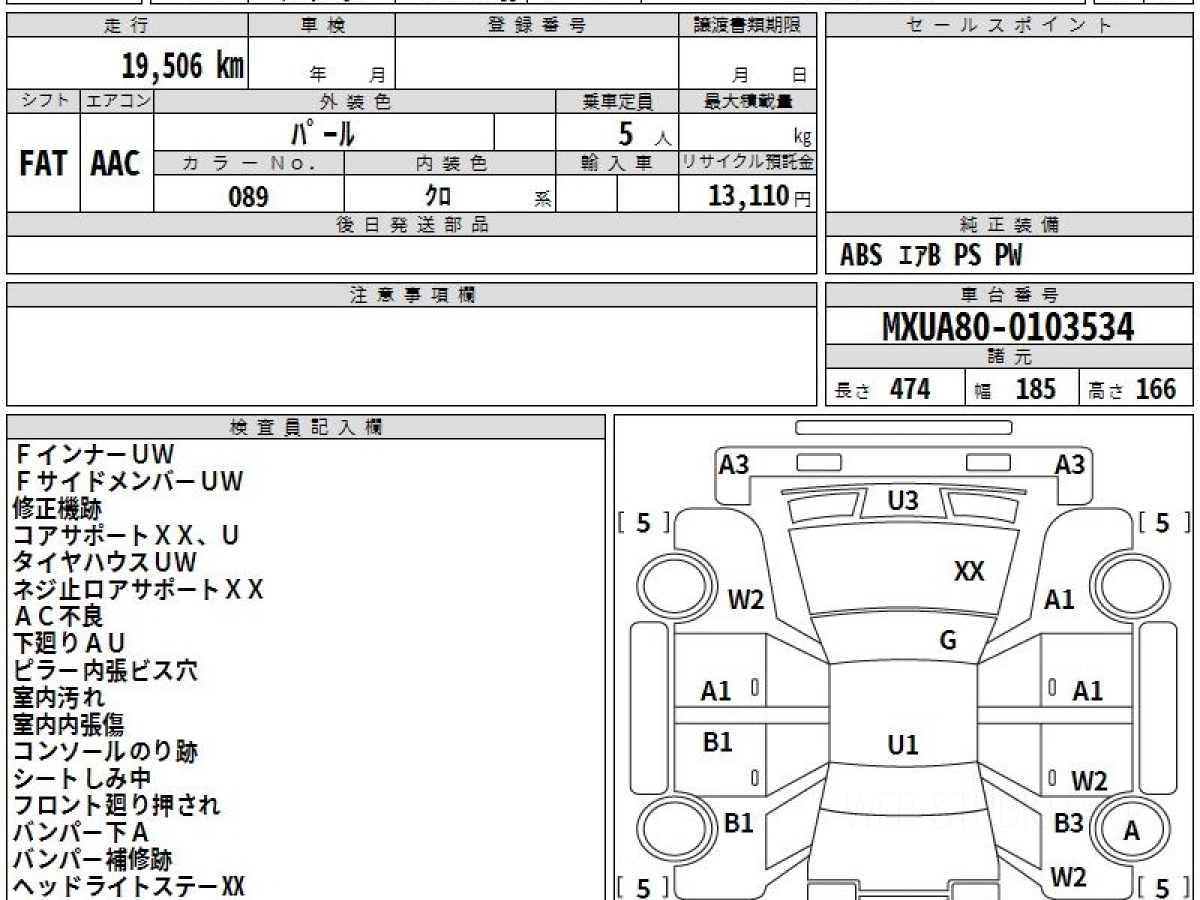
Task: Select the 注意事項欄 section header
Action: tap(412, 295)
